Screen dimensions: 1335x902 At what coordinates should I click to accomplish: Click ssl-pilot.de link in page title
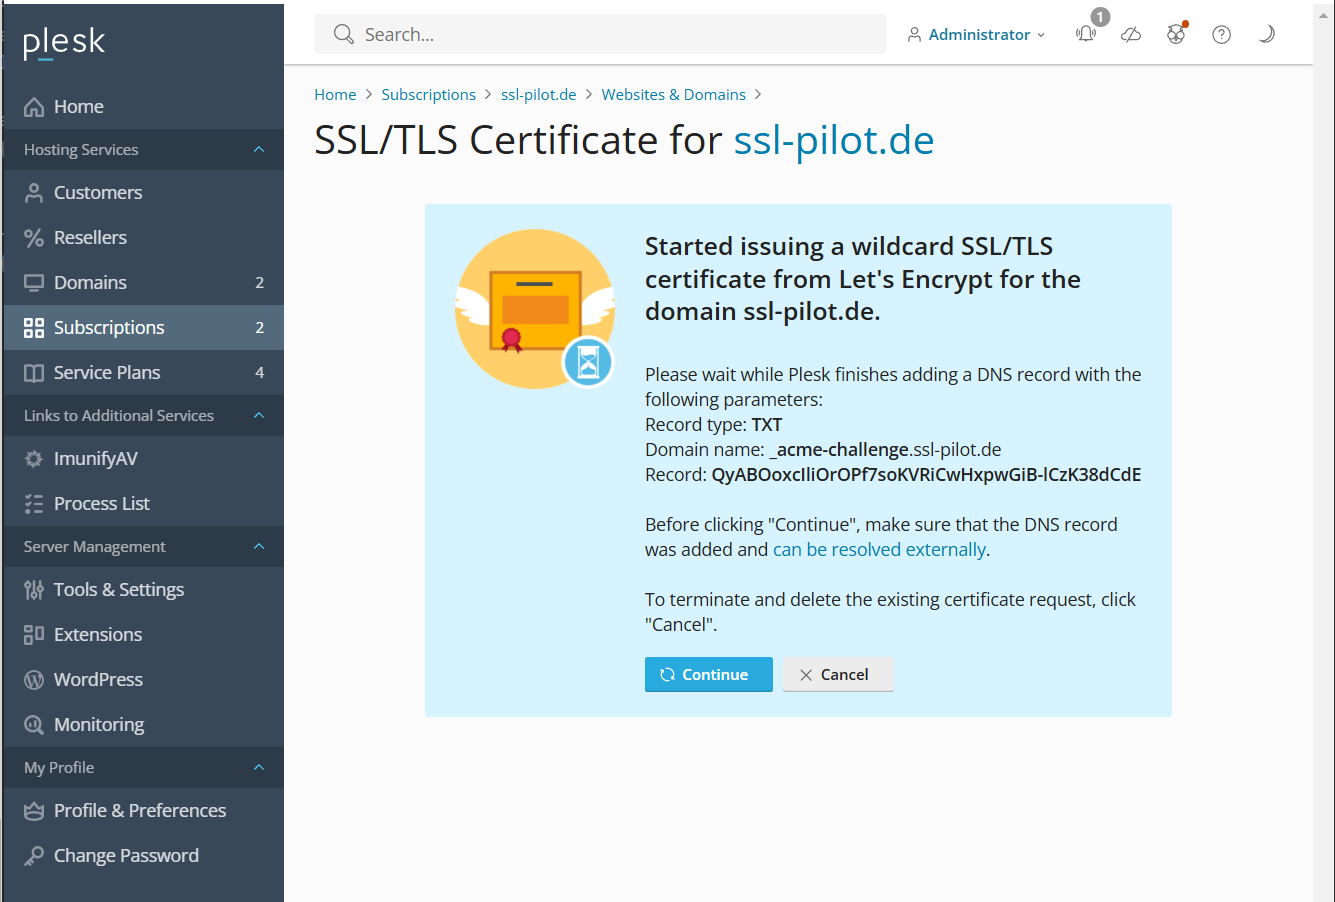point(834,141)
